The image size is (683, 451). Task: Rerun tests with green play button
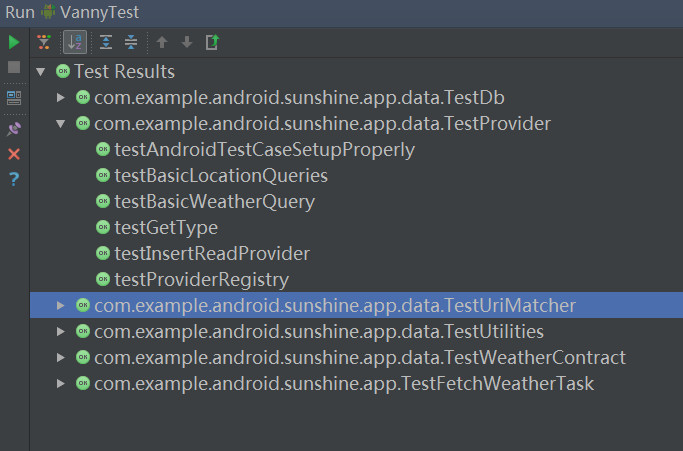tap(14, 42)
